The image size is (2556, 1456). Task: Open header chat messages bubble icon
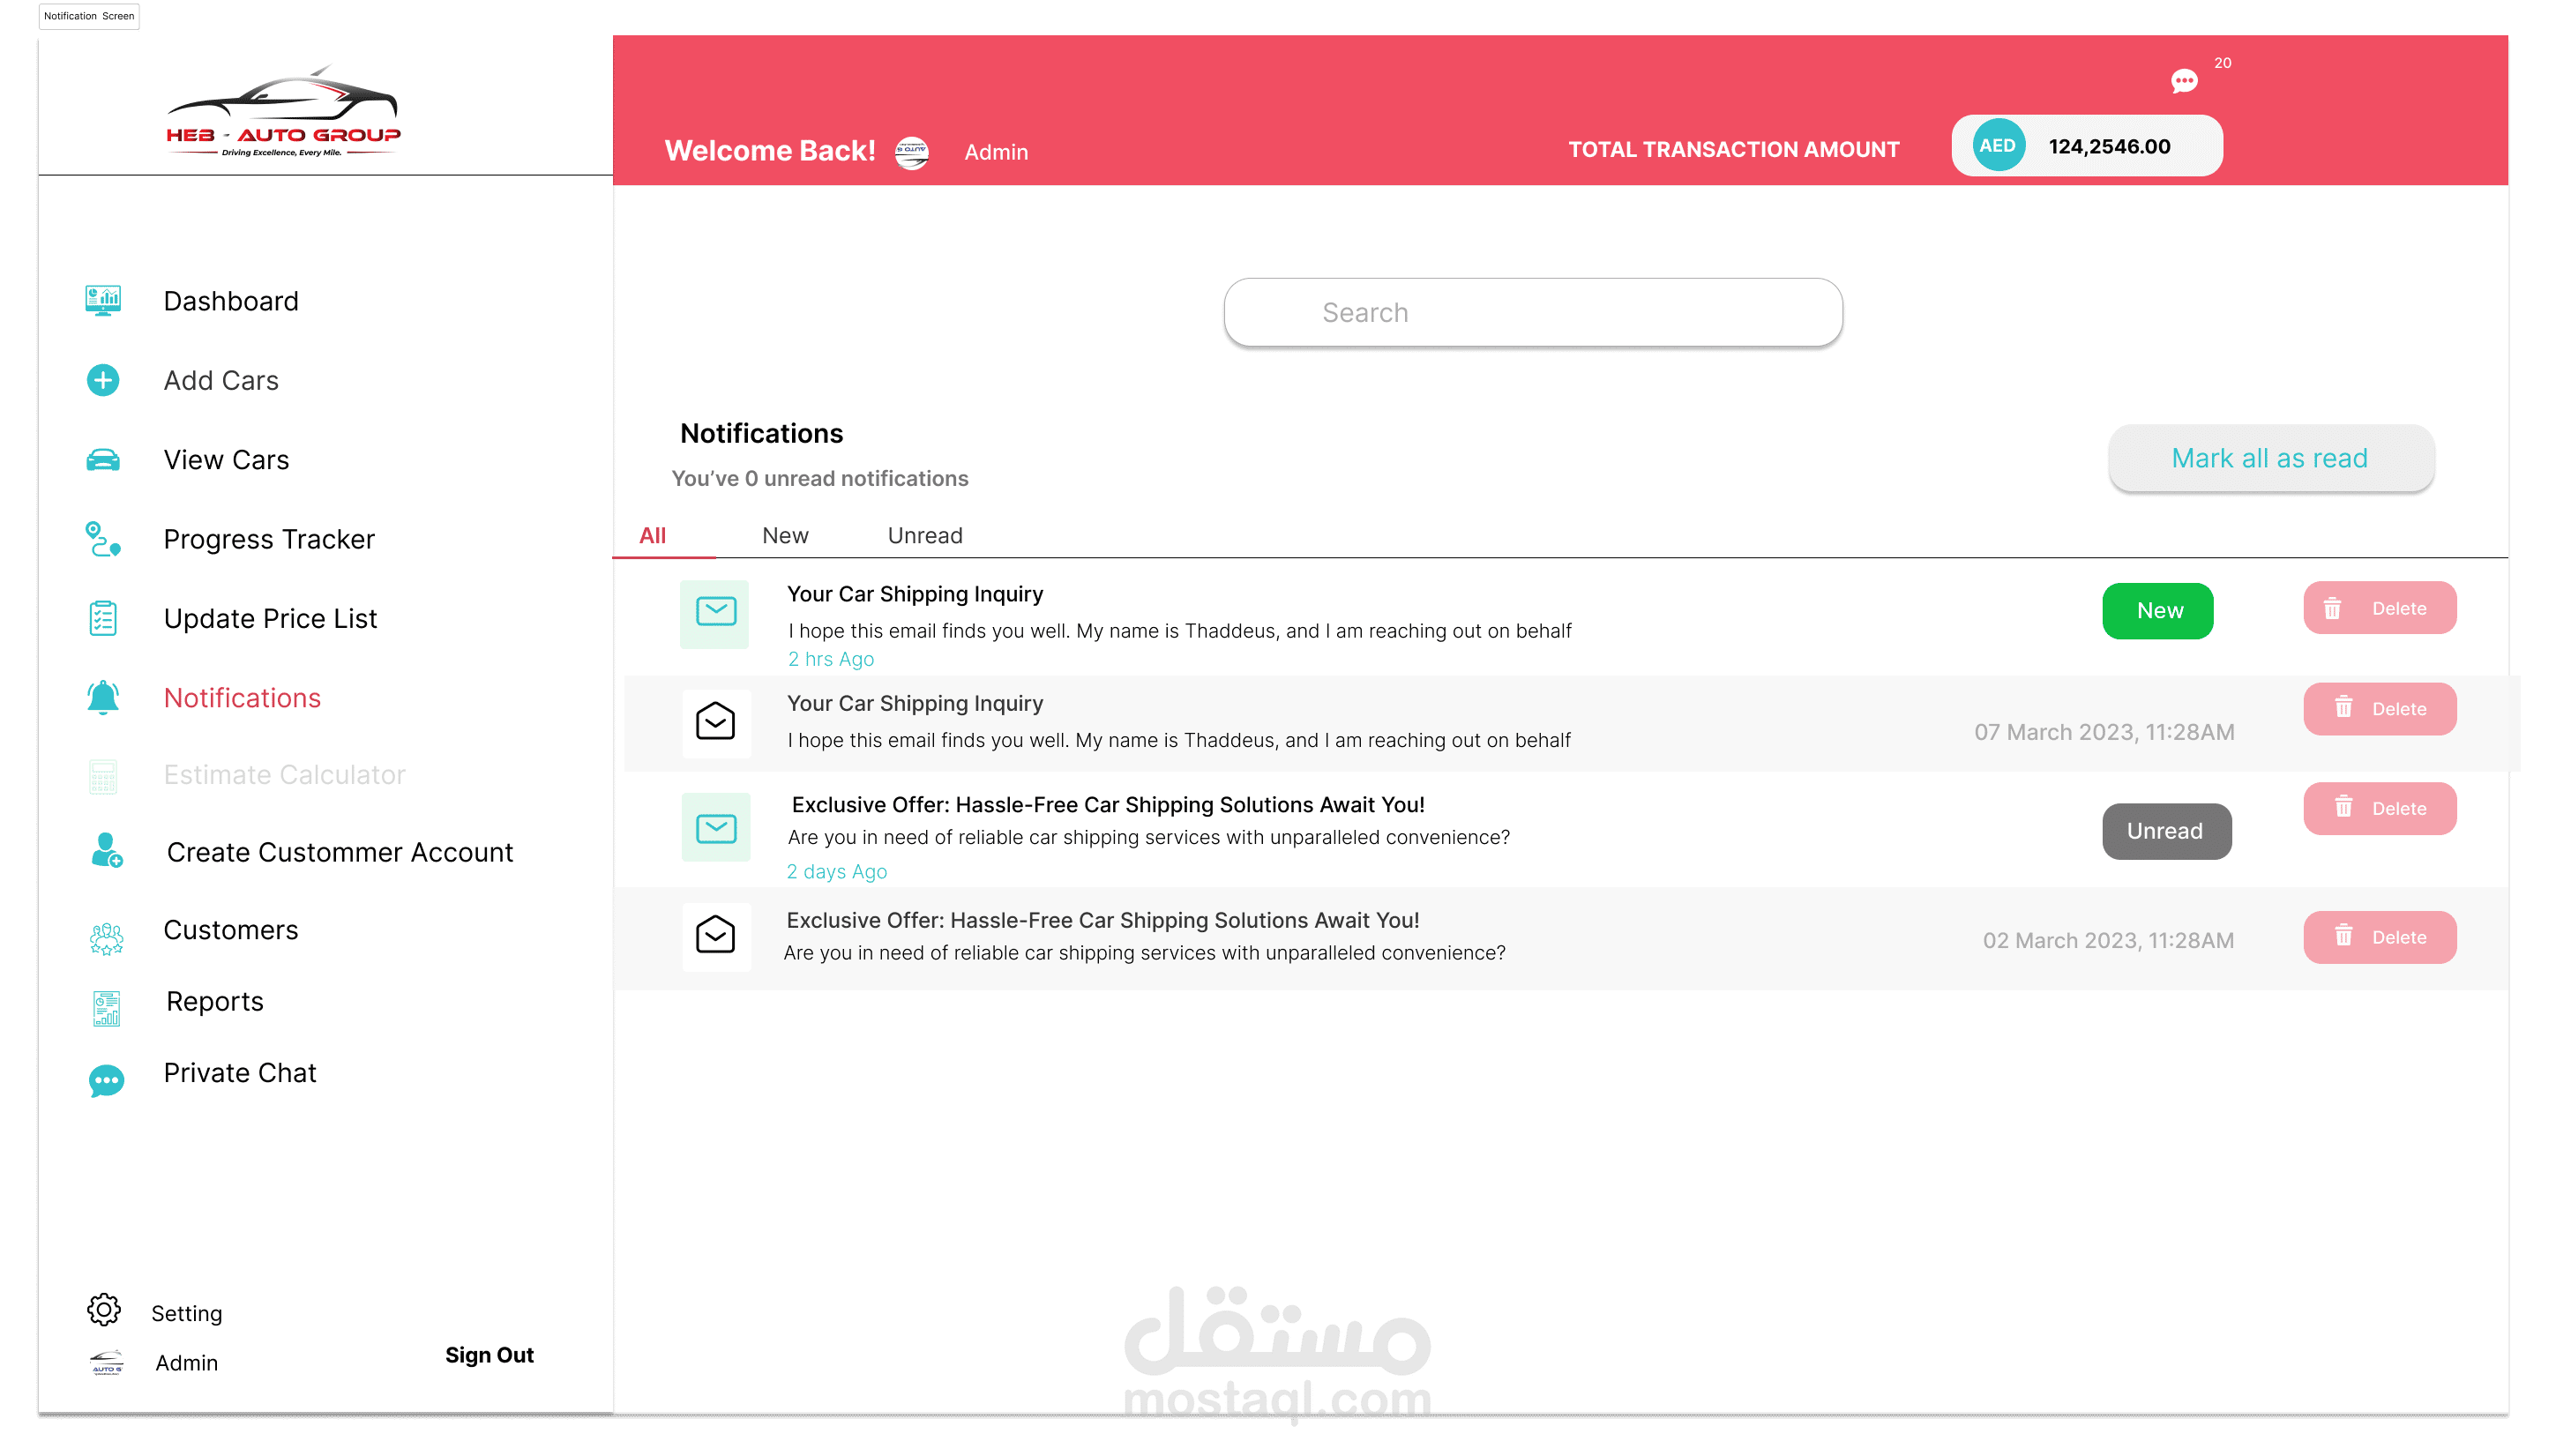2184,81
